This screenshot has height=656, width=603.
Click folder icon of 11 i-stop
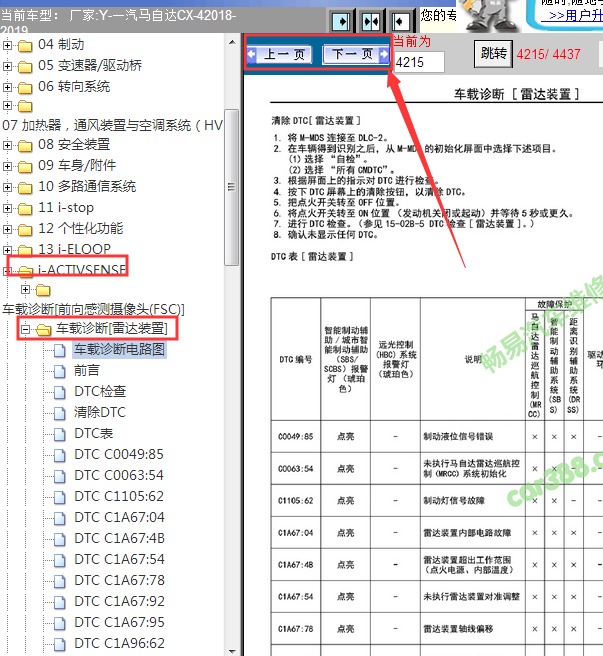click(x=25, y=208)
